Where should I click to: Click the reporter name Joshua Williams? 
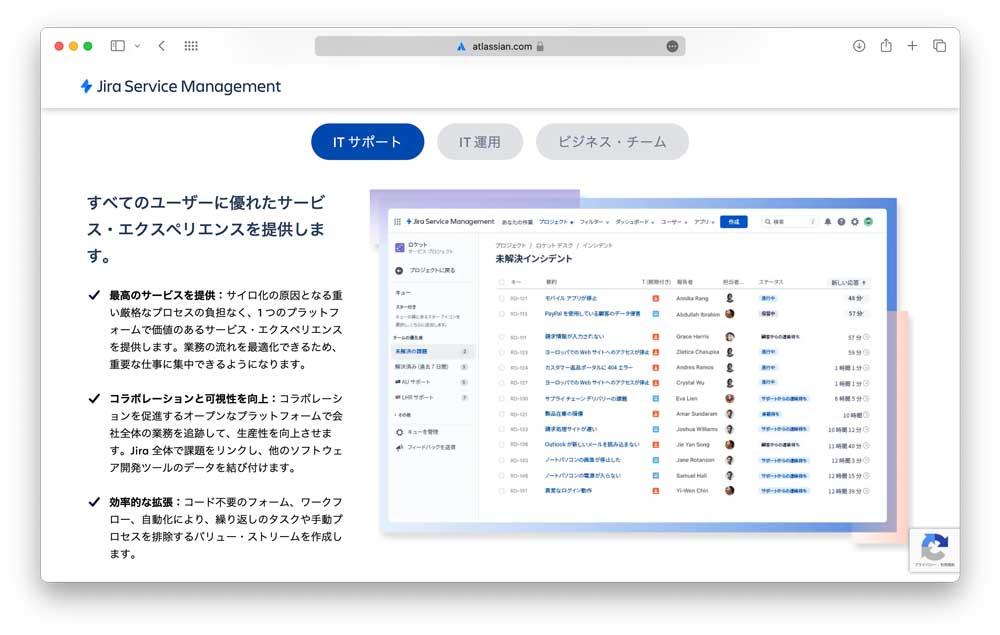point(696,429)
